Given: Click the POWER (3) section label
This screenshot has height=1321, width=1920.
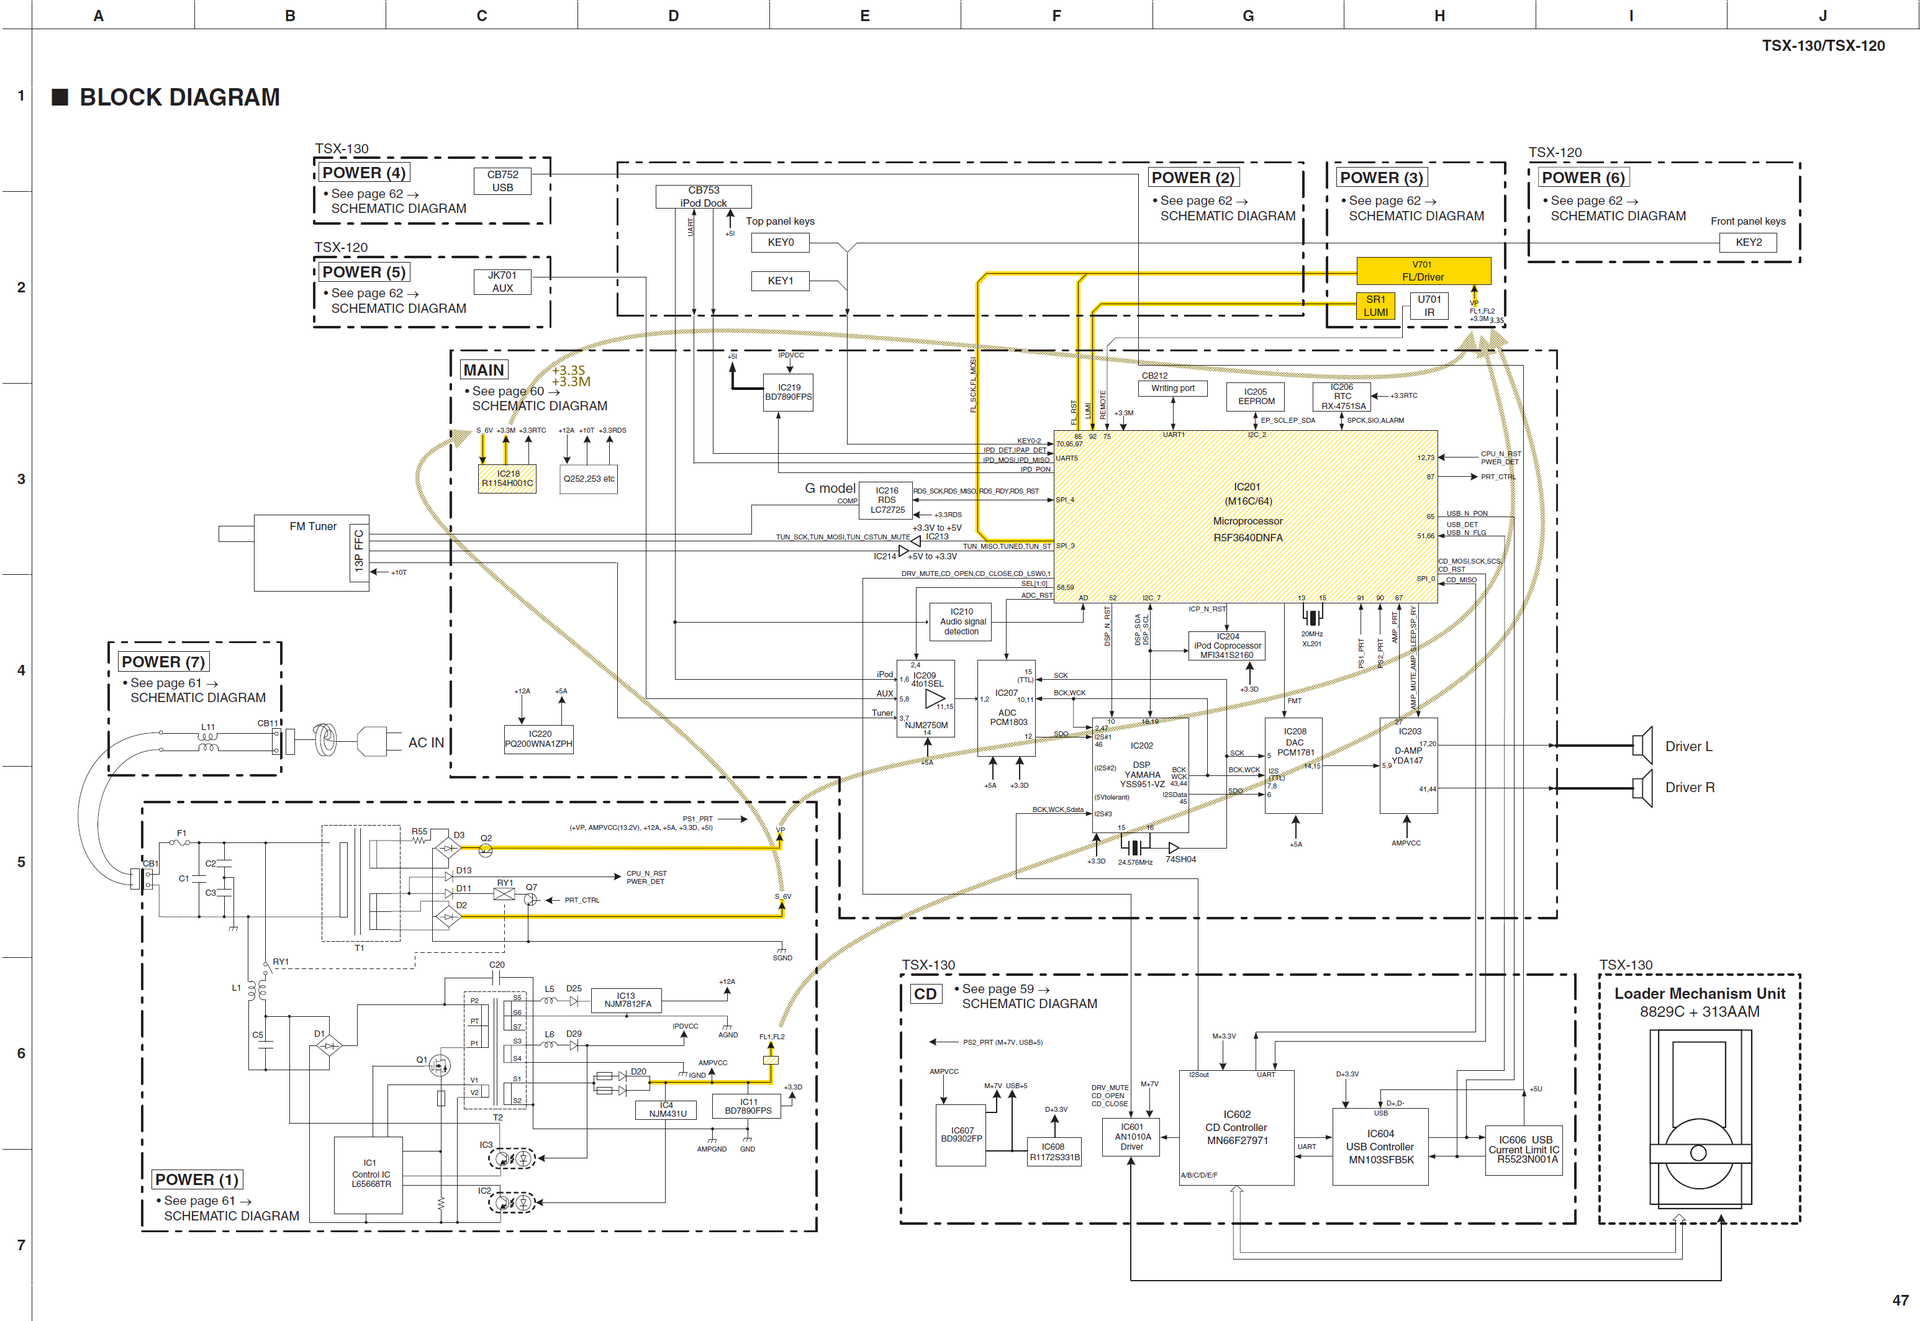Looking at the screenshot, I should coord(1382,178).
